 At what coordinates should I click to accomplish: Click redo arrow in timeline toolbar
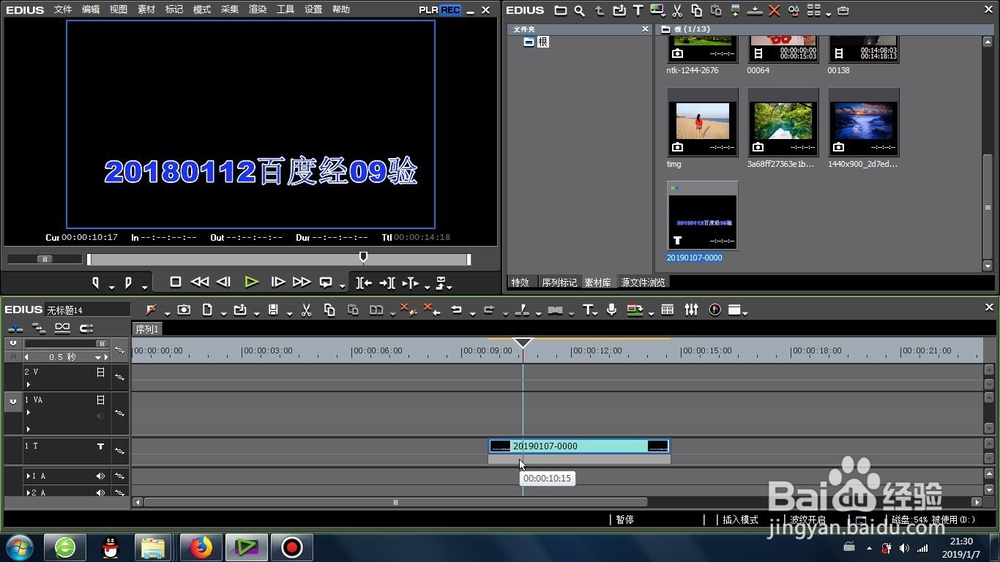tap(489, 310)
